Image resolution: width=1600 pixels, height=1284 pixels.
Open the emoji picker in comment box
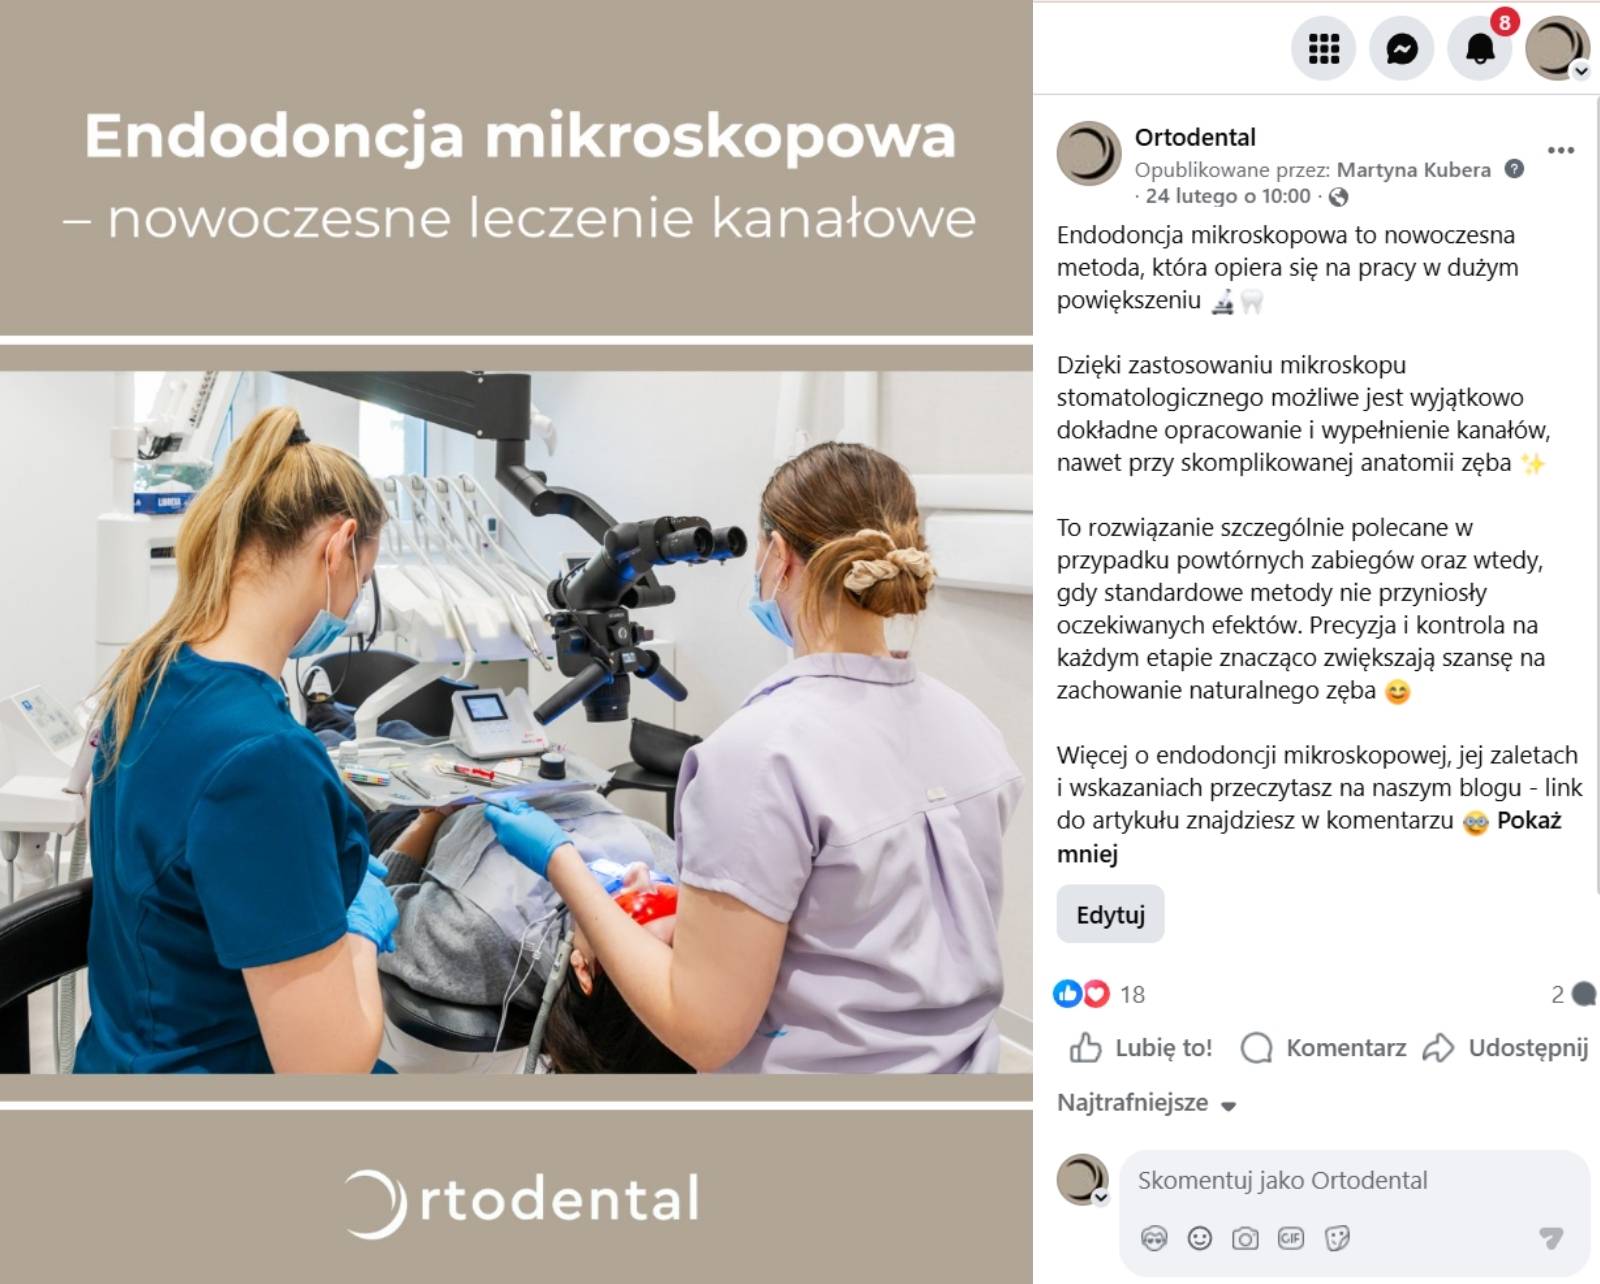(x=1199, y=1239)
